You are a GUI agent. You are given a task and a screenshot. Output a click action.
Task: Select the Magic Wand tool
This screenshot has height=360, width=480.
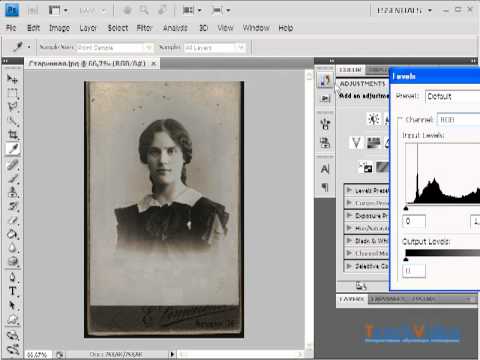point(12,121)
